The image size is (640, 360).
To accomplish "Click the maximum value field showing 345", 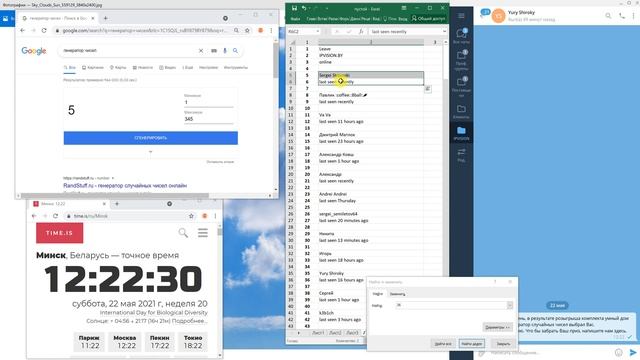I will pyautogui.click(x=209, y=119).
